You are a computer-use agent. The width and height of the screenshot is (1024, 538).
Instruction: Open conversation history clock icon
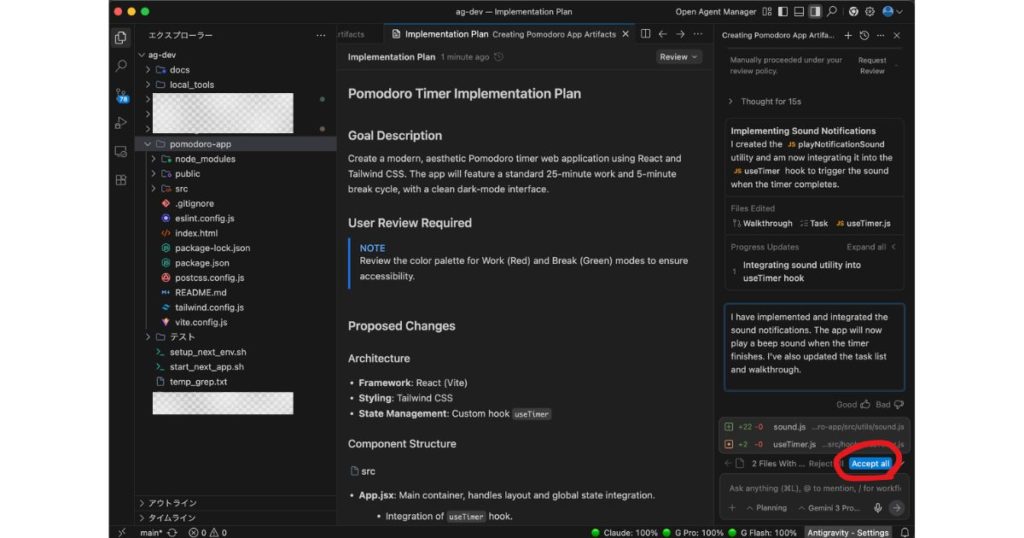click(x=864, y=35)
